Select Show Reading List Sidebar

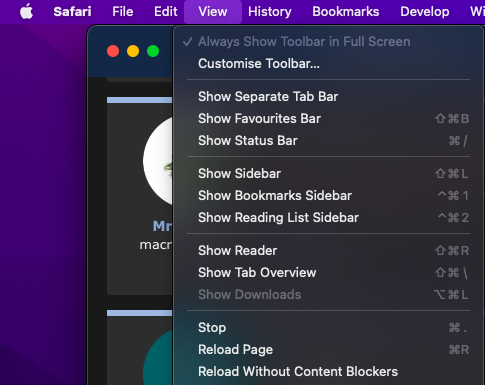pos(328,218)
